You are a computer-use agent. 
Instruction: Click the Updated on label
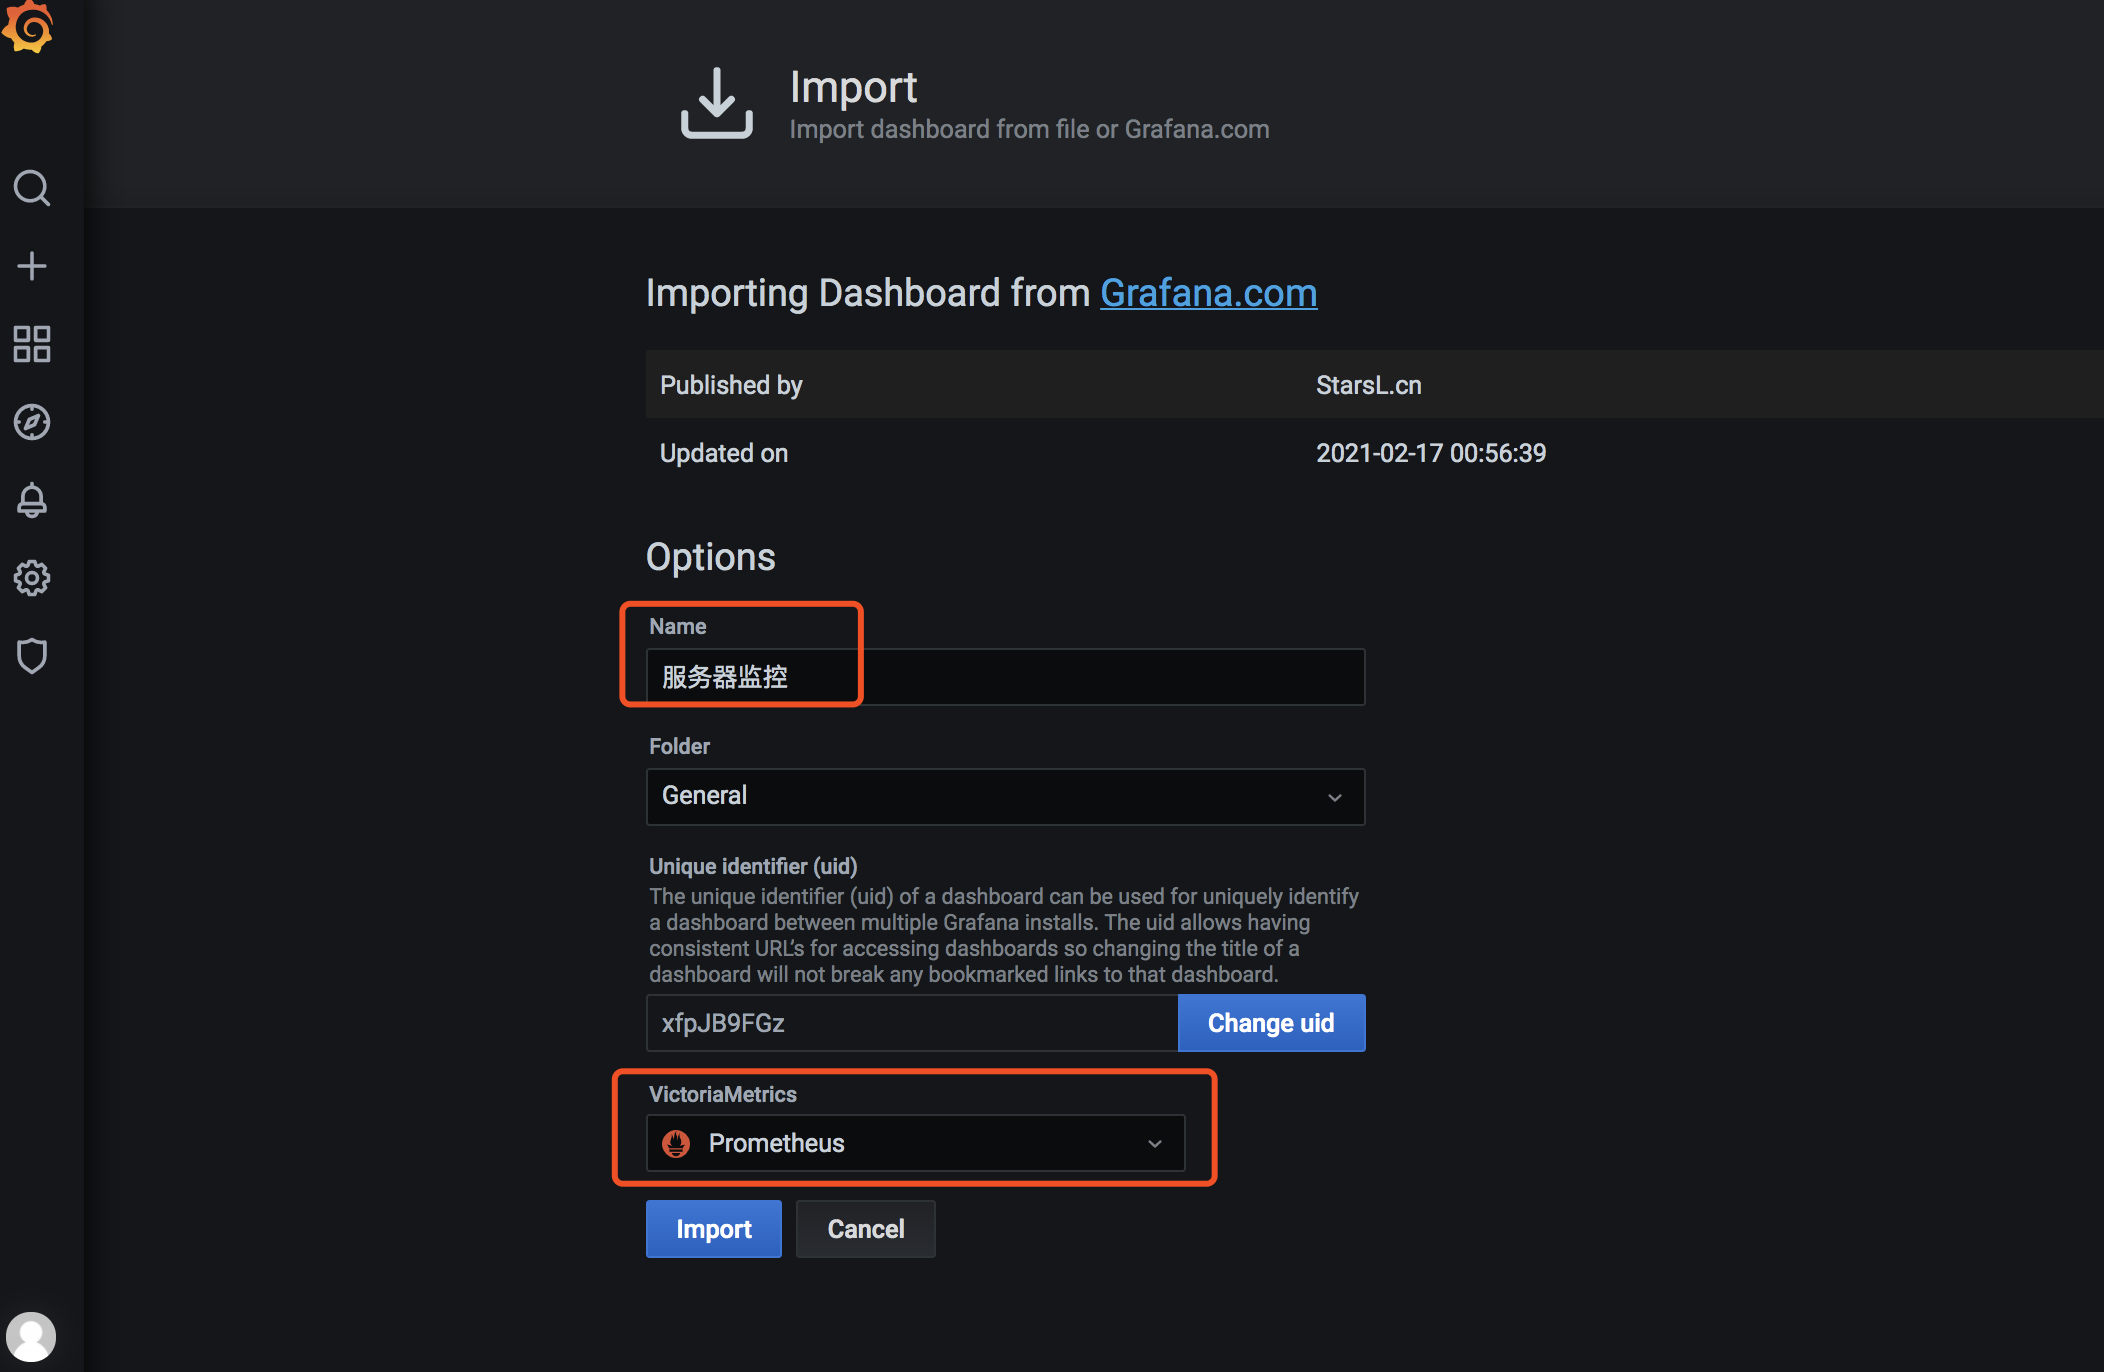click(x=724, y=453)
